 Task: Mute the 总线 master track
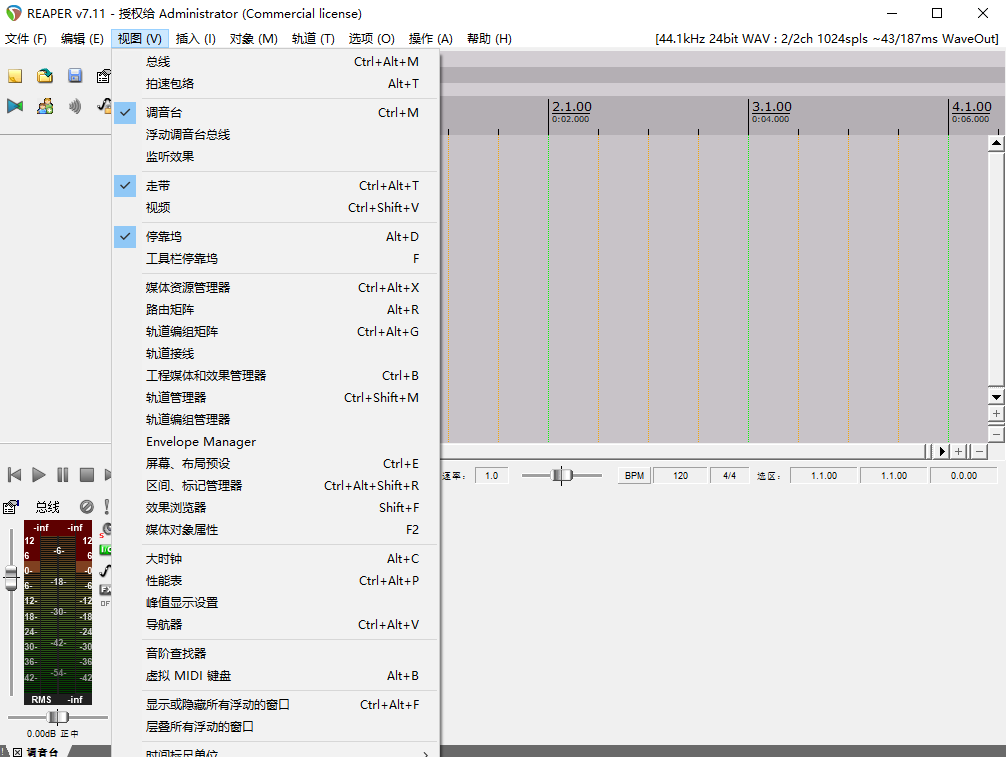[x=86, y=507]
